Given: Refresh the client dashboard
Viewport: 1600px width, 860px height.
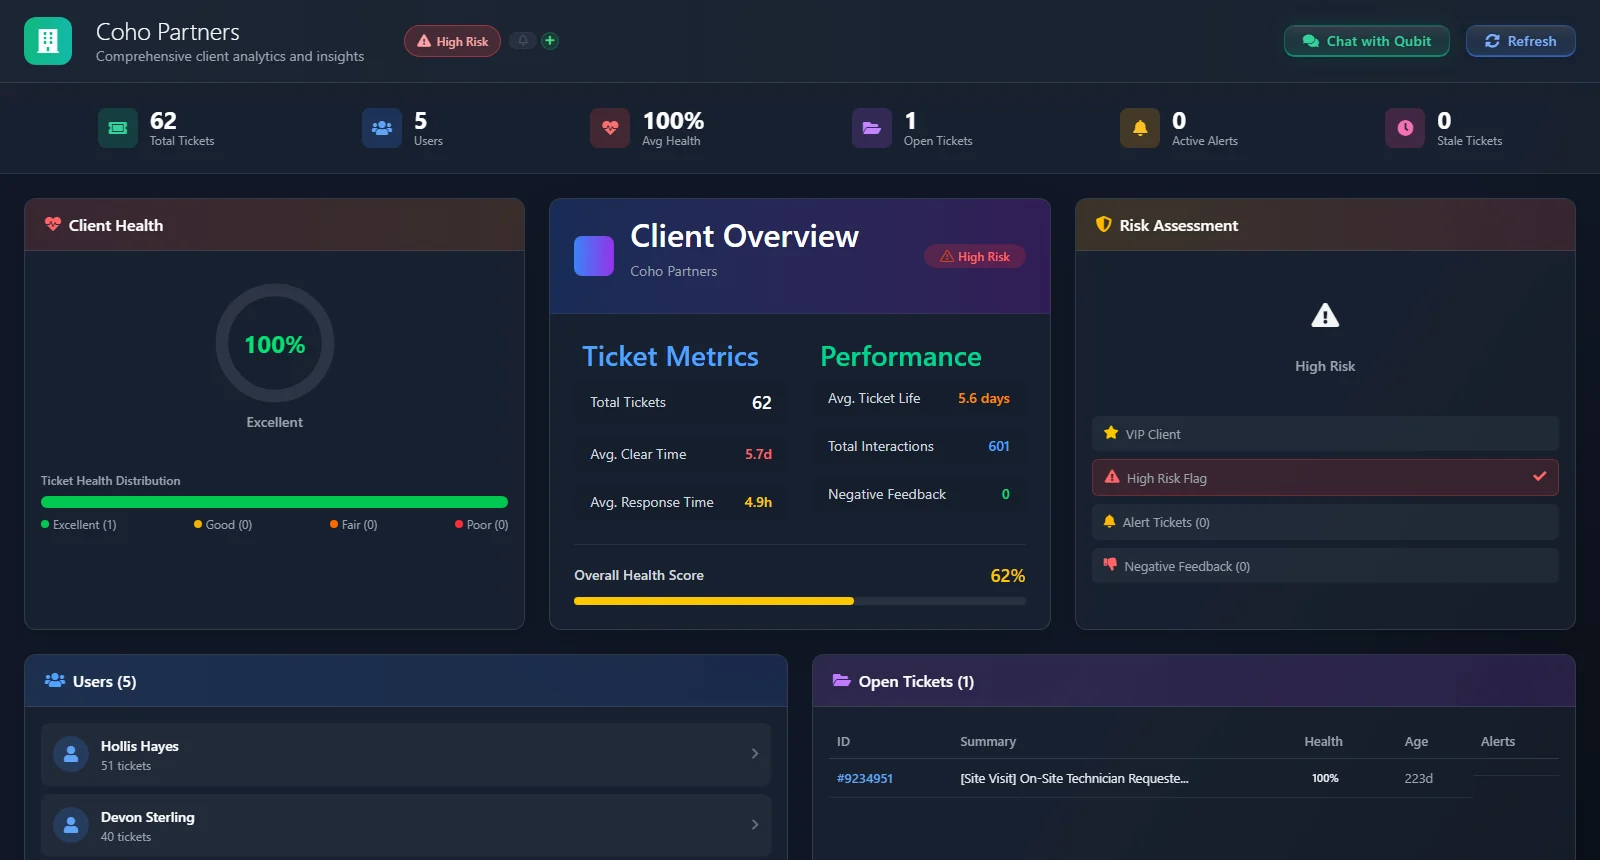Looking at the screenshot, I should pos(1520,41).
